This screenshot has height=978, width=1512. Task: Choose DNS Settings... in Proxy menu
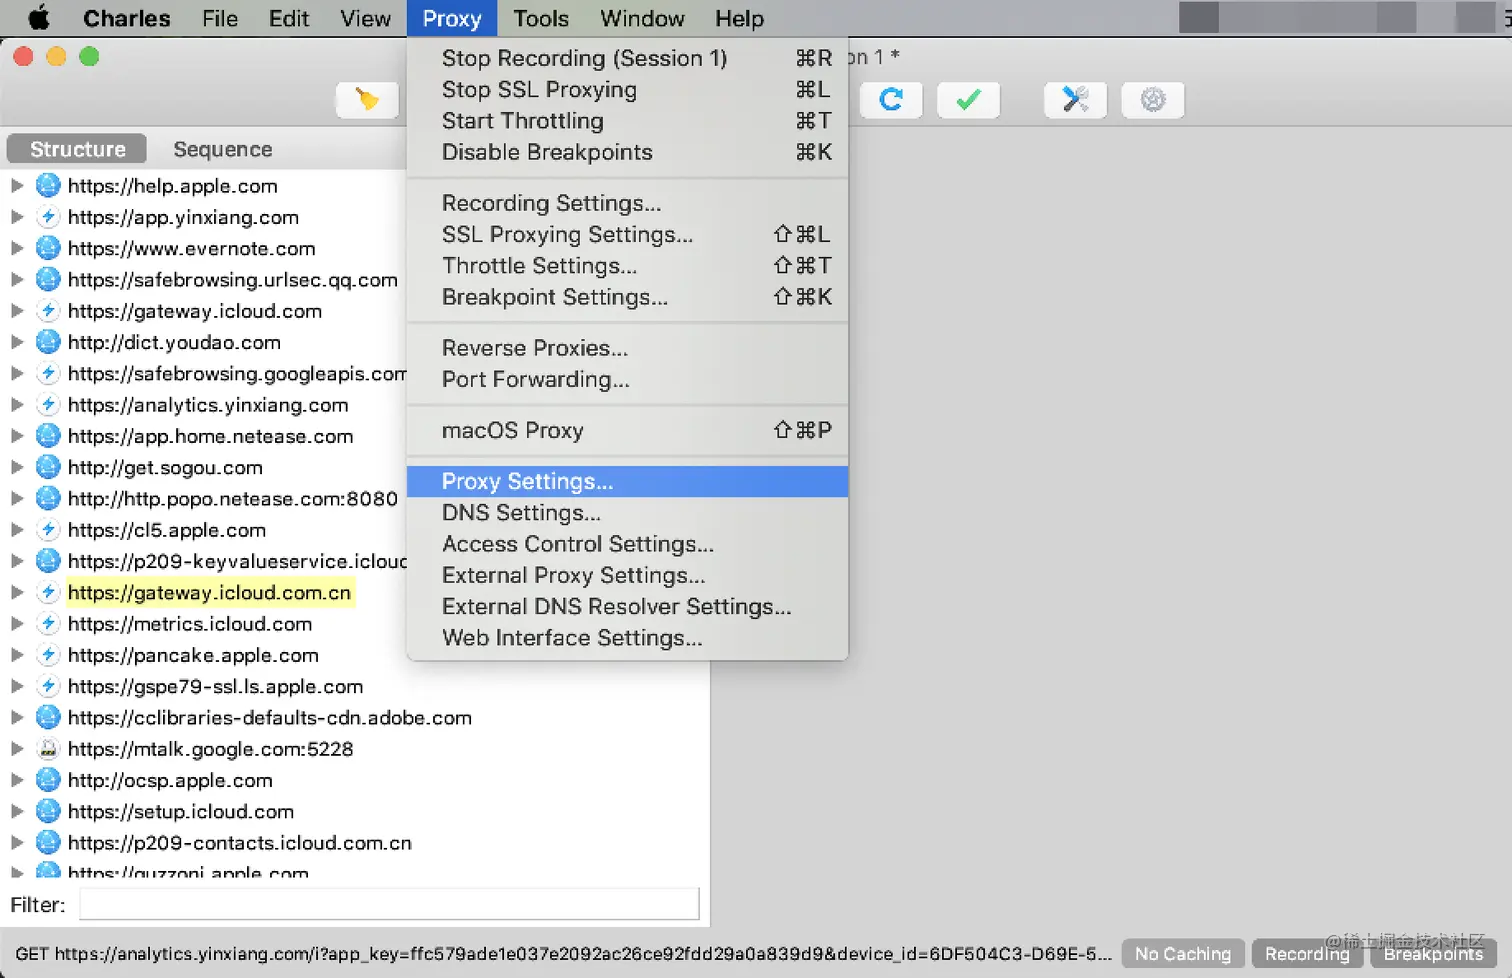627,513
